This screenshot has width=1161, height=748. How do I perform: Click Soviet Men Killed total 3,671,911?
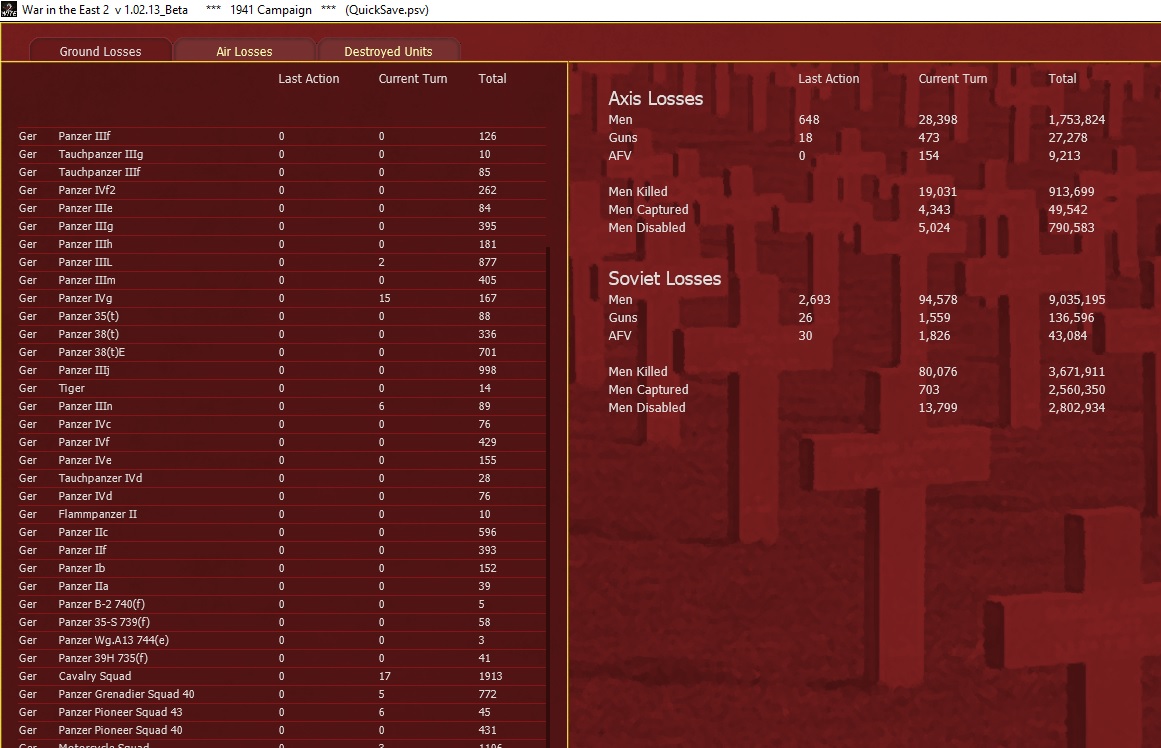pos(1077,372)
